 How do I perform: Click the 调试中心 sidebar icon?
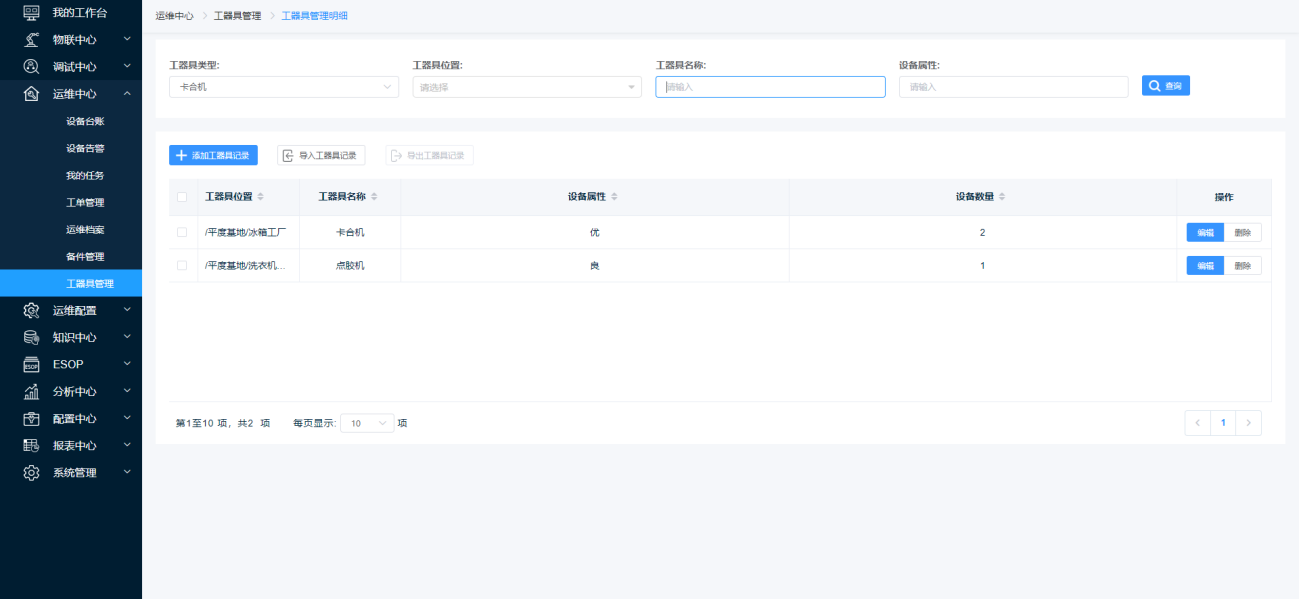pyautogui.click(x=31, y=66)
